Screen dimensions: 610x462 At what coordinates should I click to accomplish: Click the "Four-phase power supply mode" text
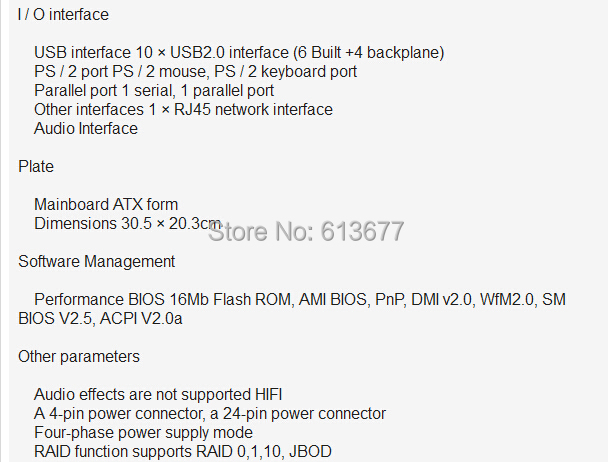(x=143, y=433)
